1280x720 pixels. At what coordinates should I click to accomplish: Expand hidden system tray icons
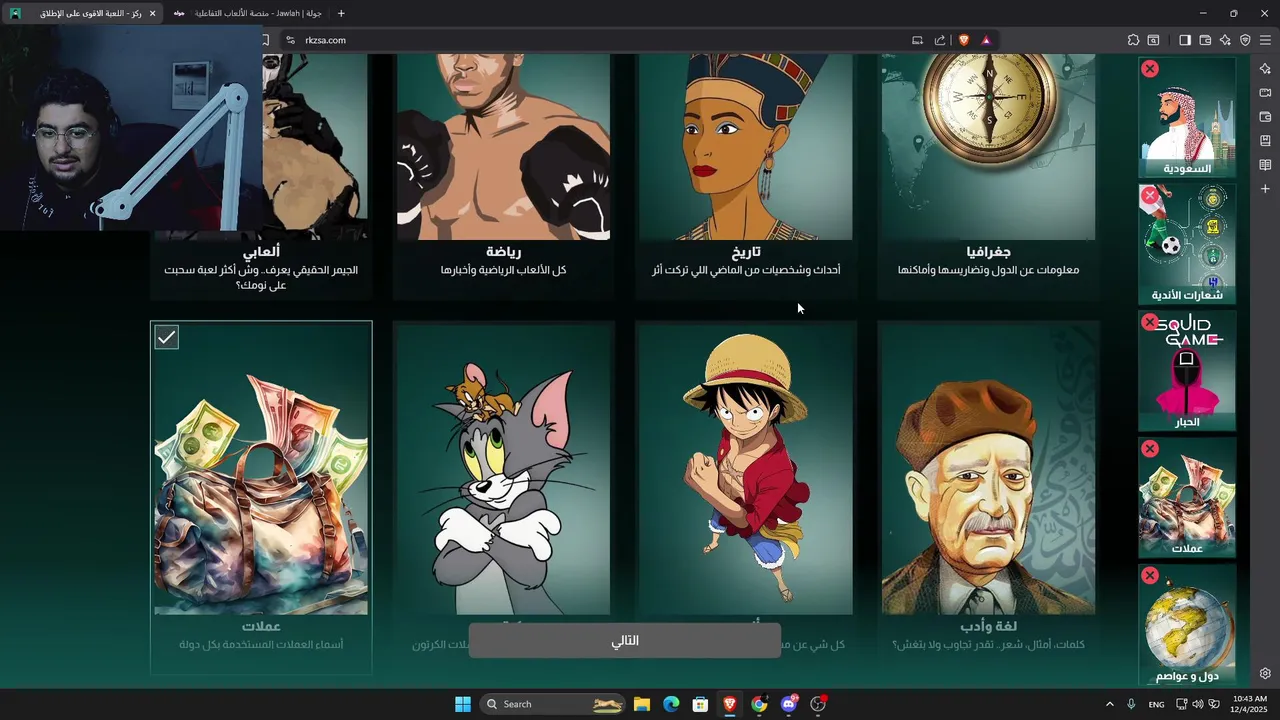1109,704
